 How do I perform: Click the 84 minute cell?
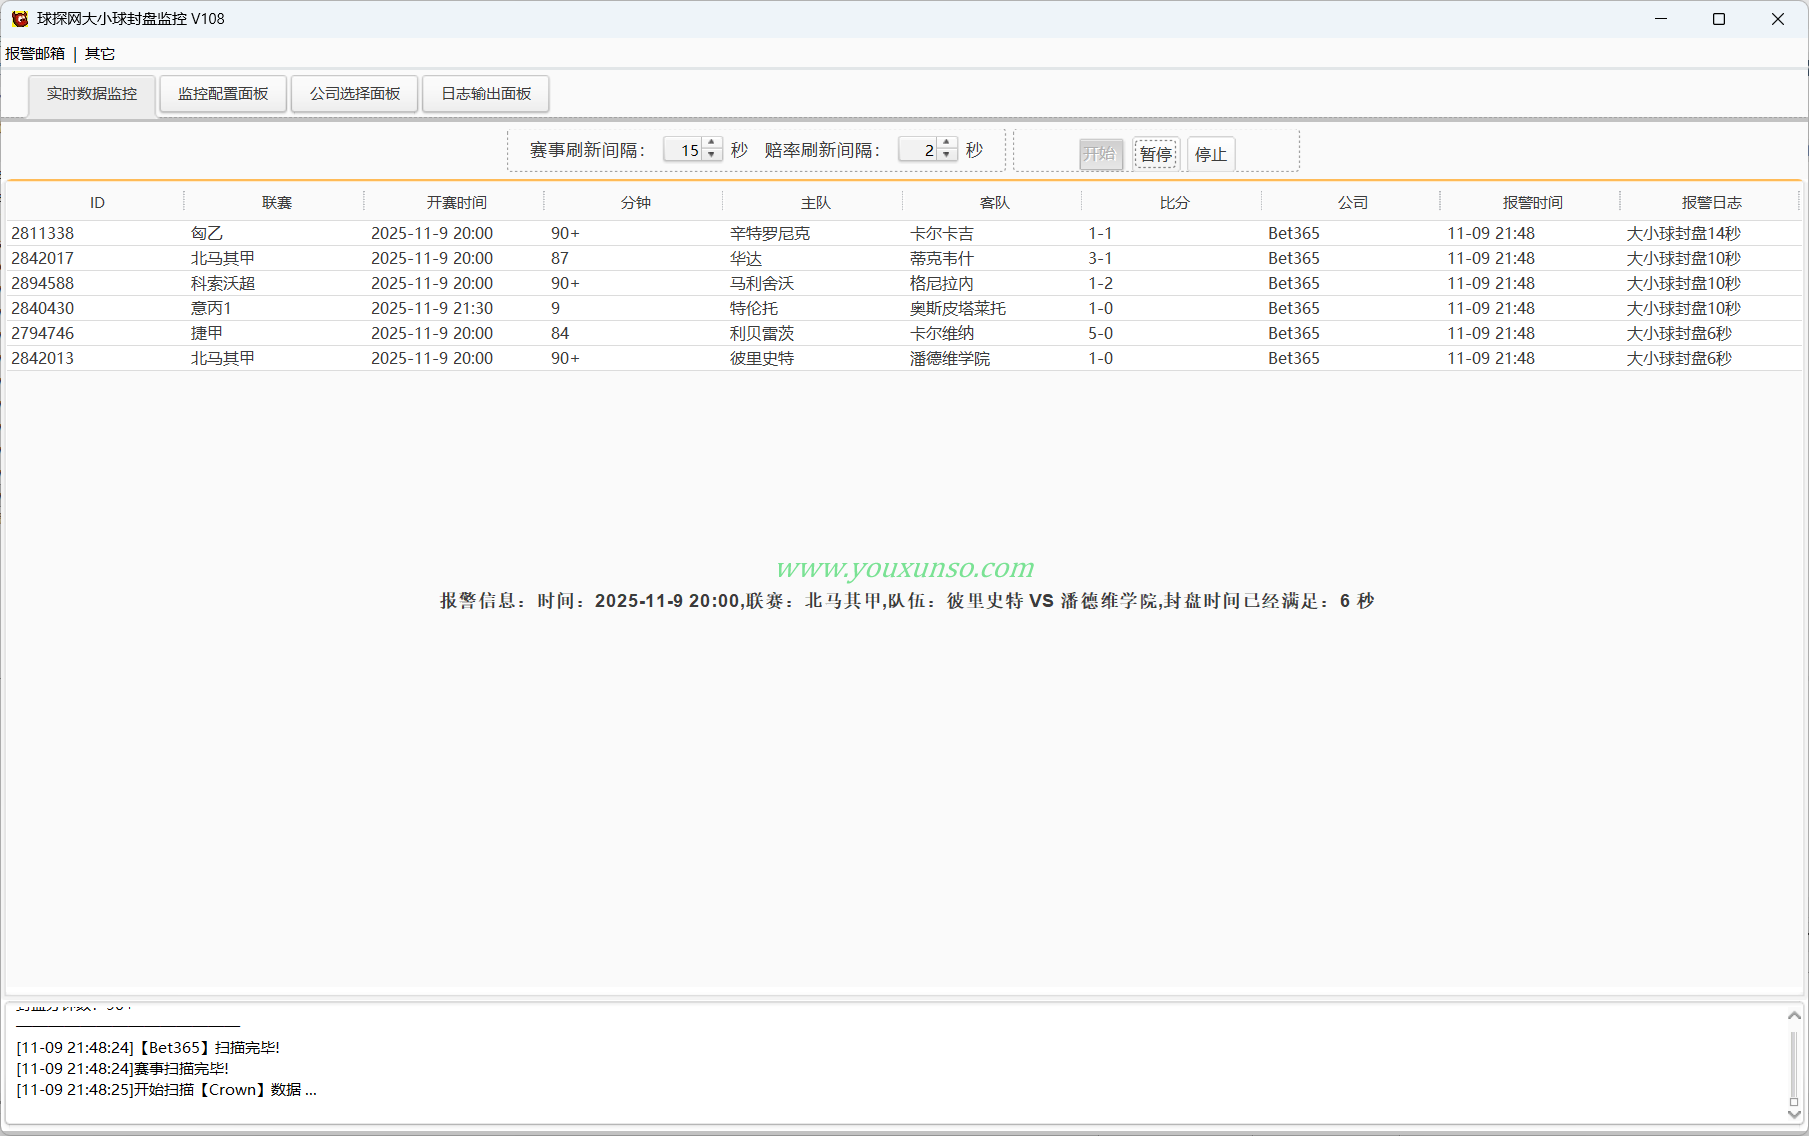[560, 333]
